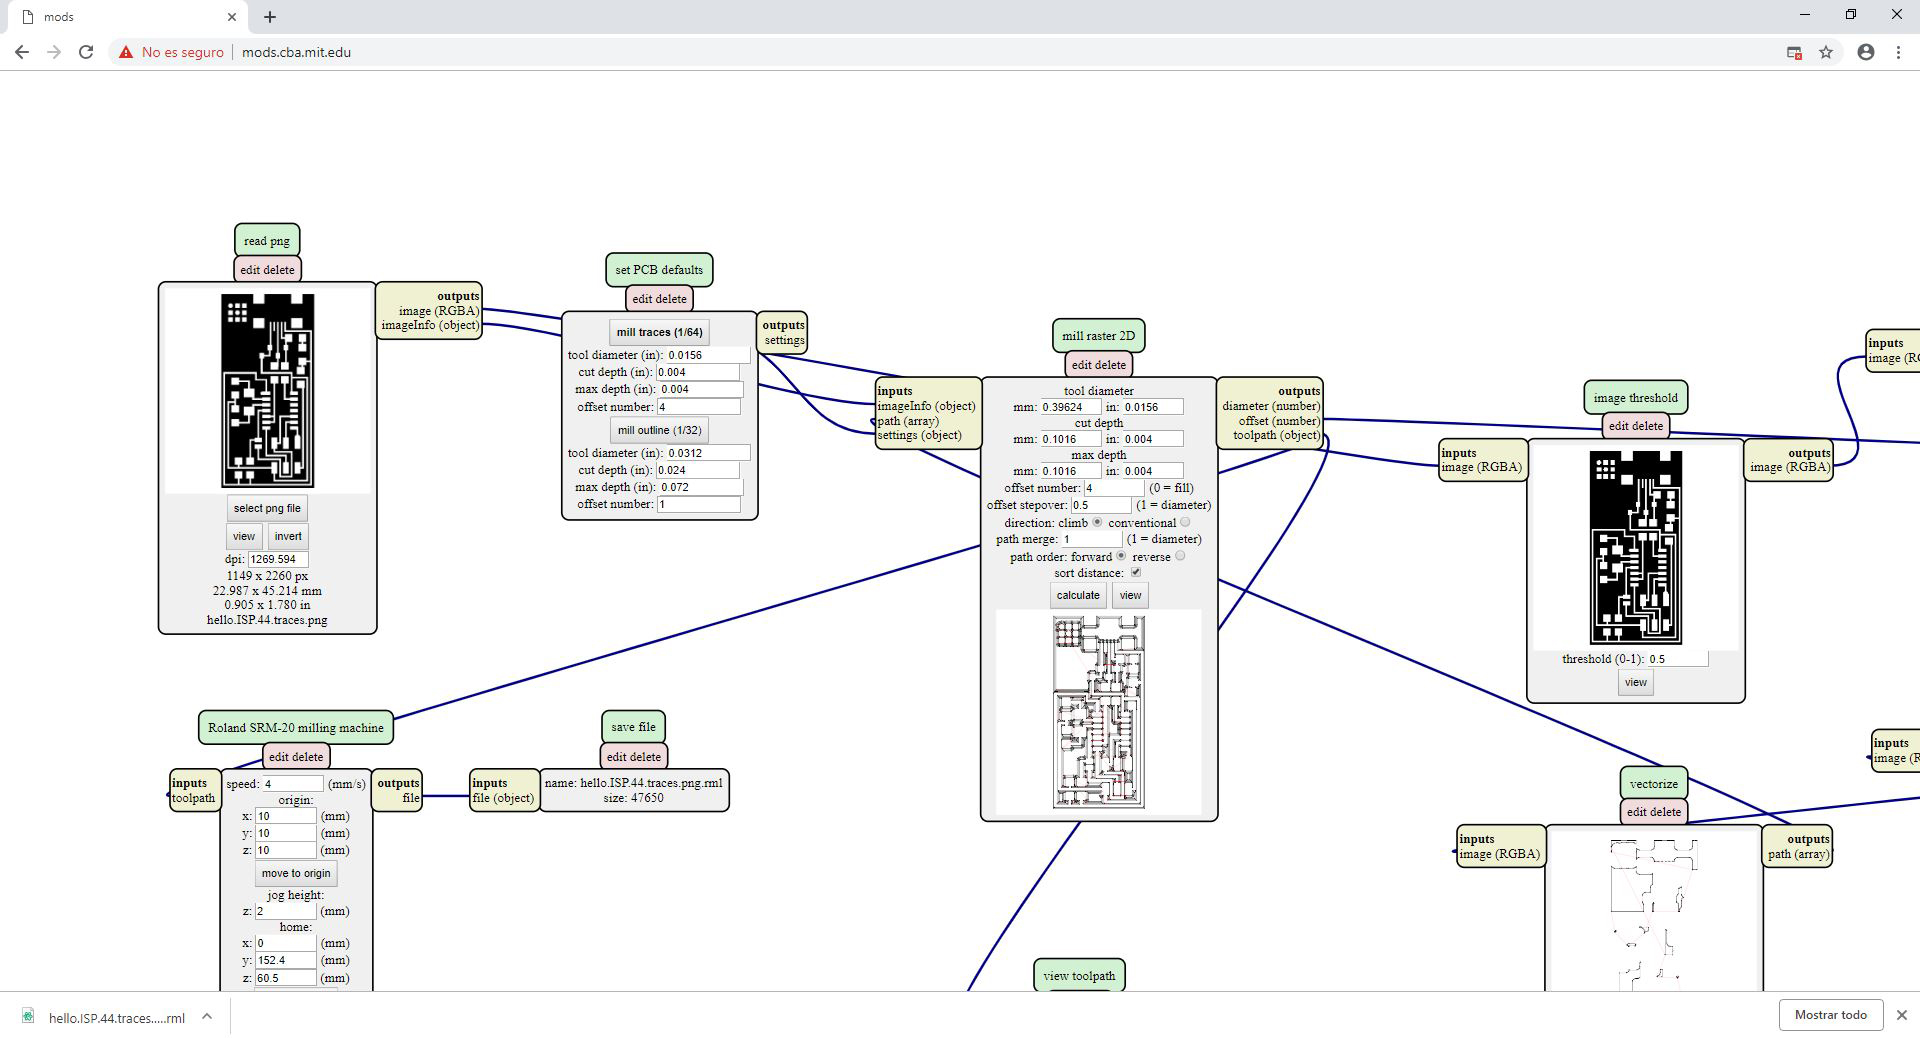Select reverse path order option

tap(1180, 556)
